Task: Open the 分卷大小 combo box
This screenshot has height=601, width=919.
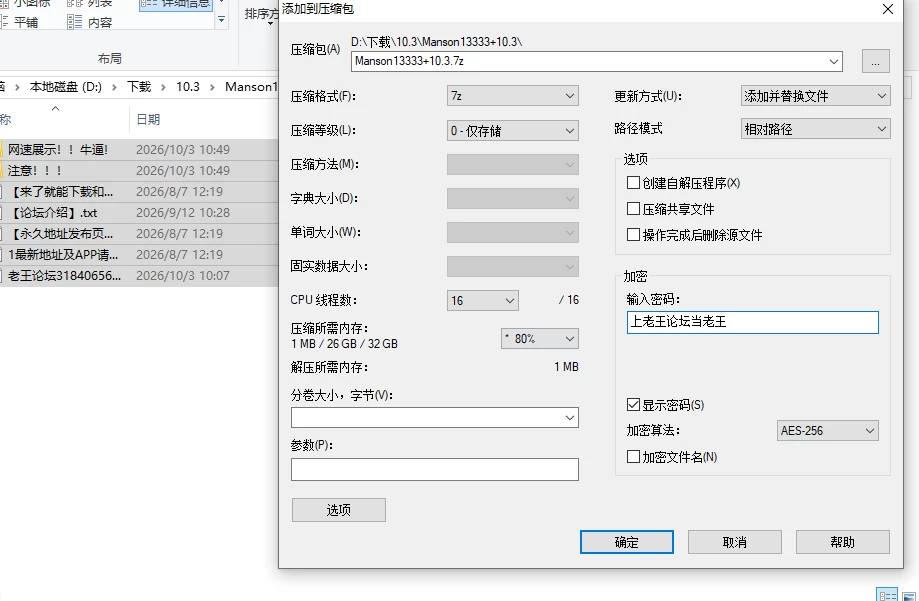Action: pos(434,417)
